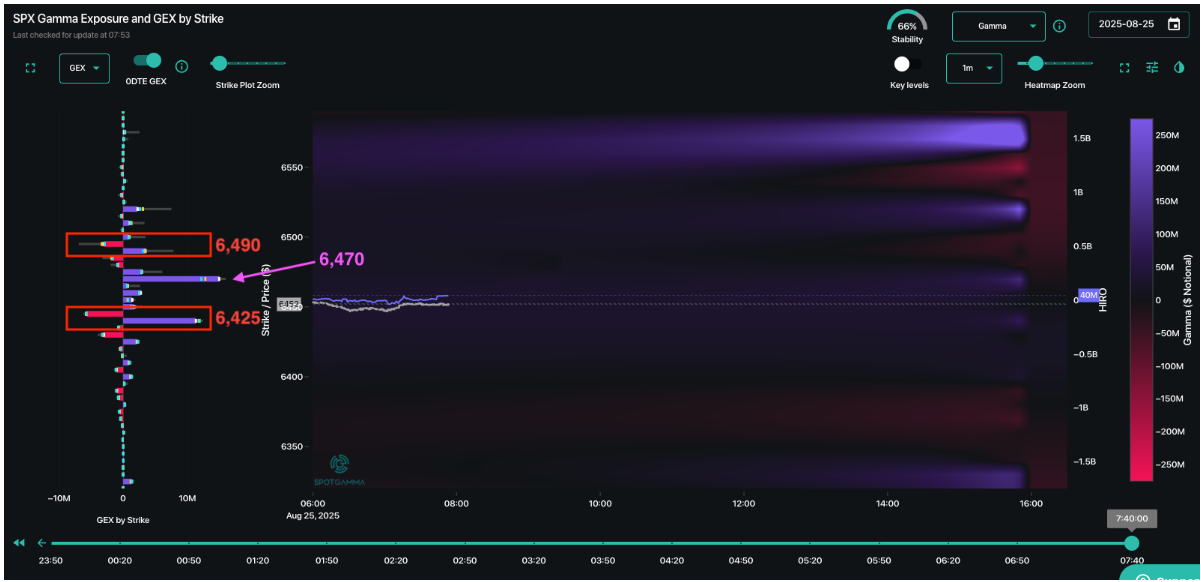1201x582 pixels.
Task: Click the current price label on strike axis
Action: click(x=290, y=303)
